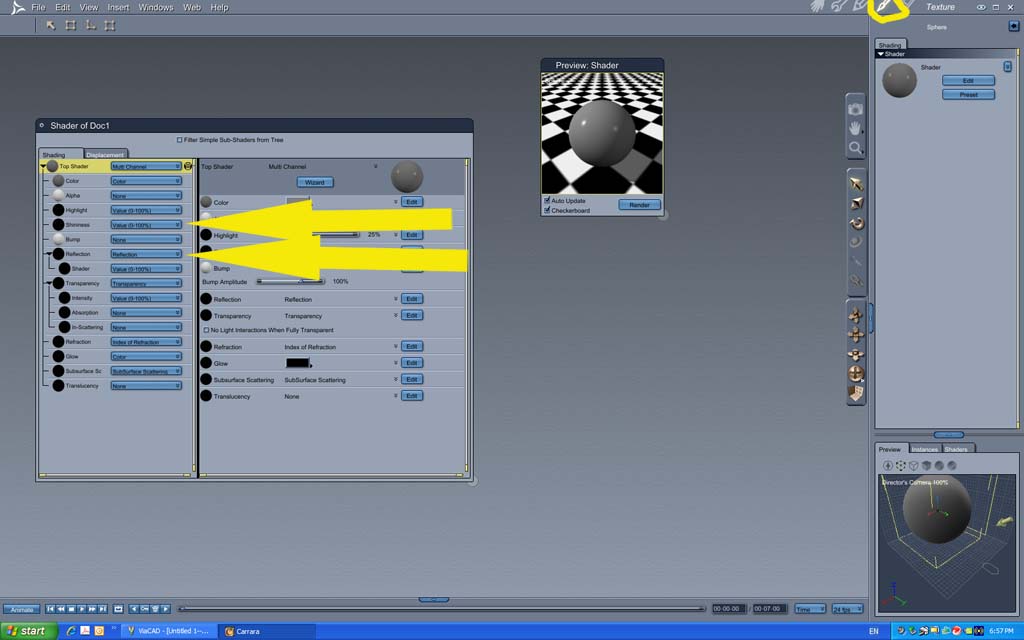Toggle Auto Update checkbox
The height and width of the screenshot is (640, 1024).
[547, 200]
